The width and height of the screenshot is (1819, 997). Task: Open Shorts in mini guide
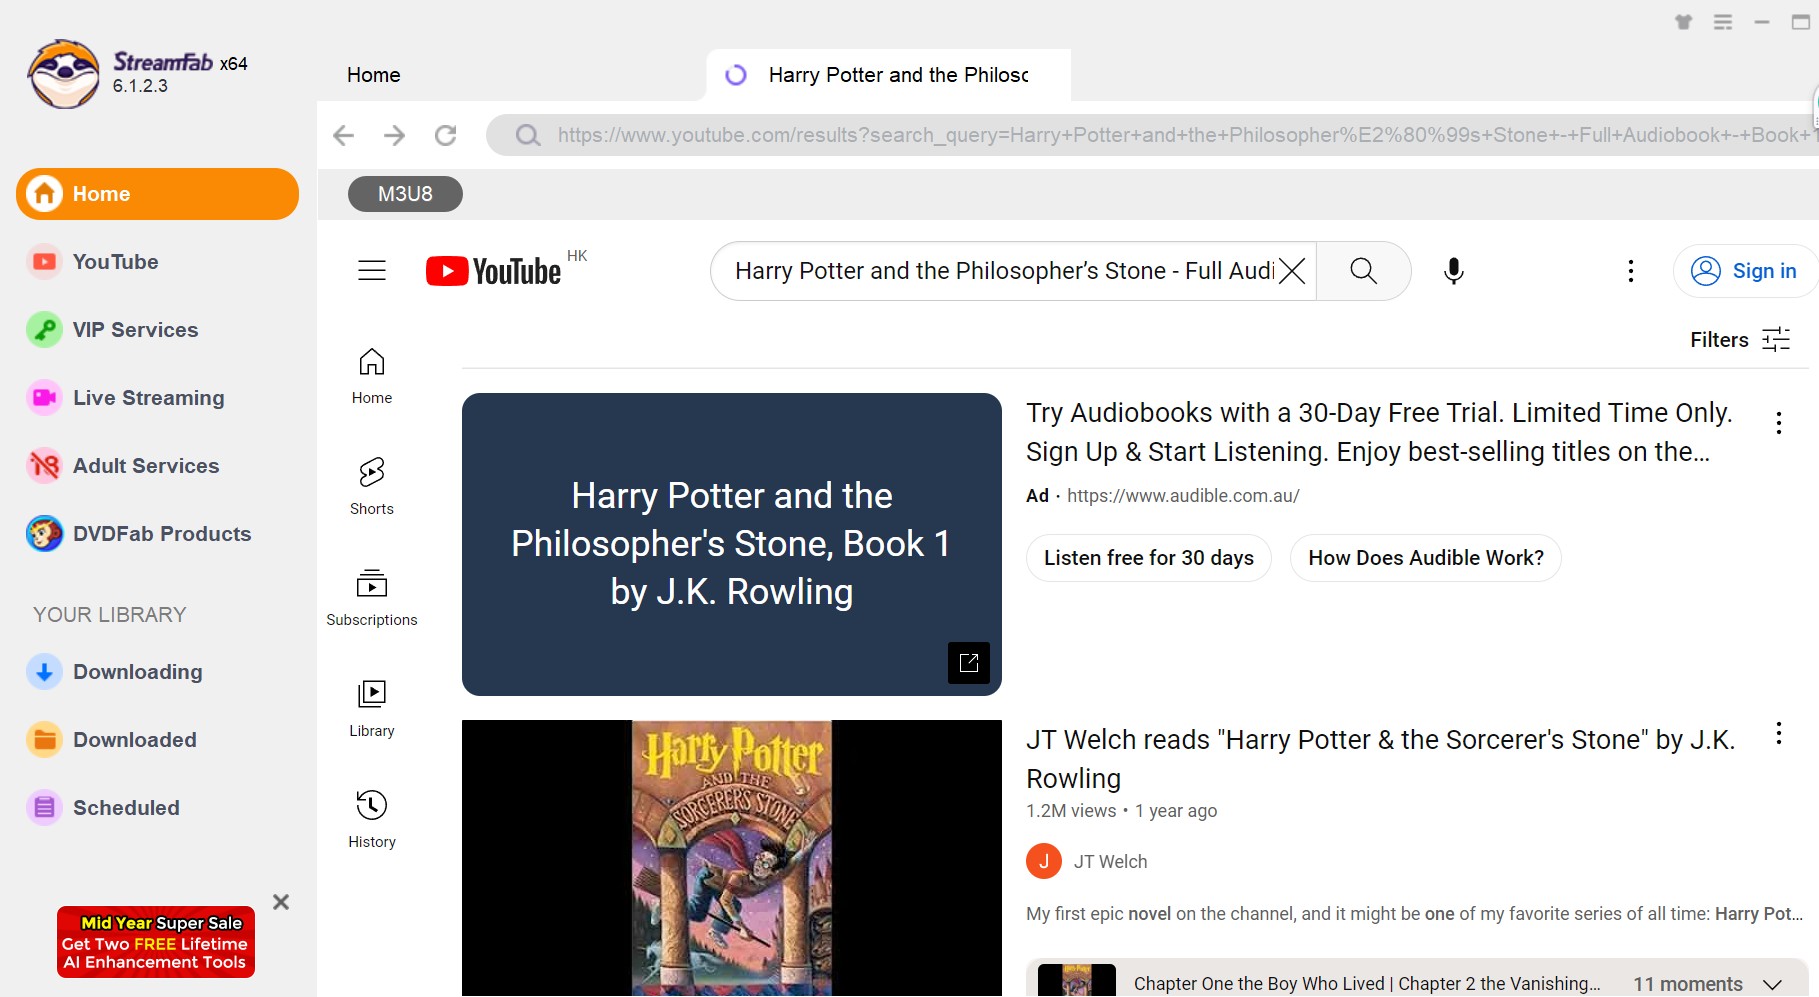(x=372, y=487)
